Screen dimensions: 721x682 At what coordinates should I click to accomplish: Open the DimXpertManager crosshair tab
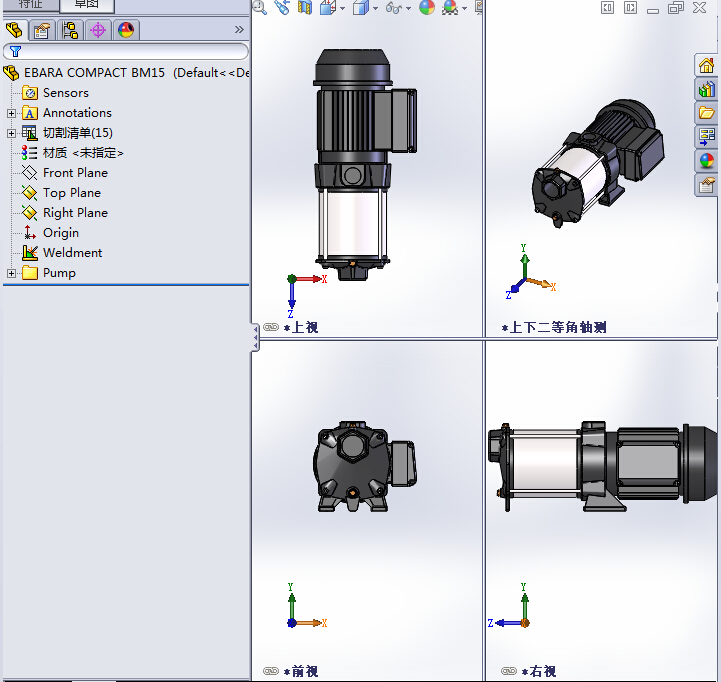pos(98,30)
